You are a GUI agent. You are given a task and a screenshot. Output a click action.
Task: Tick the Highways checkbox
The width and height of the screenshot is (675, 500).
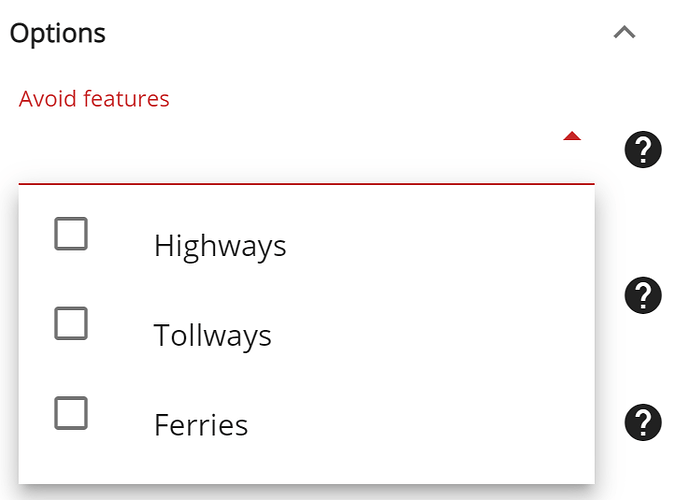coord(71,233)
